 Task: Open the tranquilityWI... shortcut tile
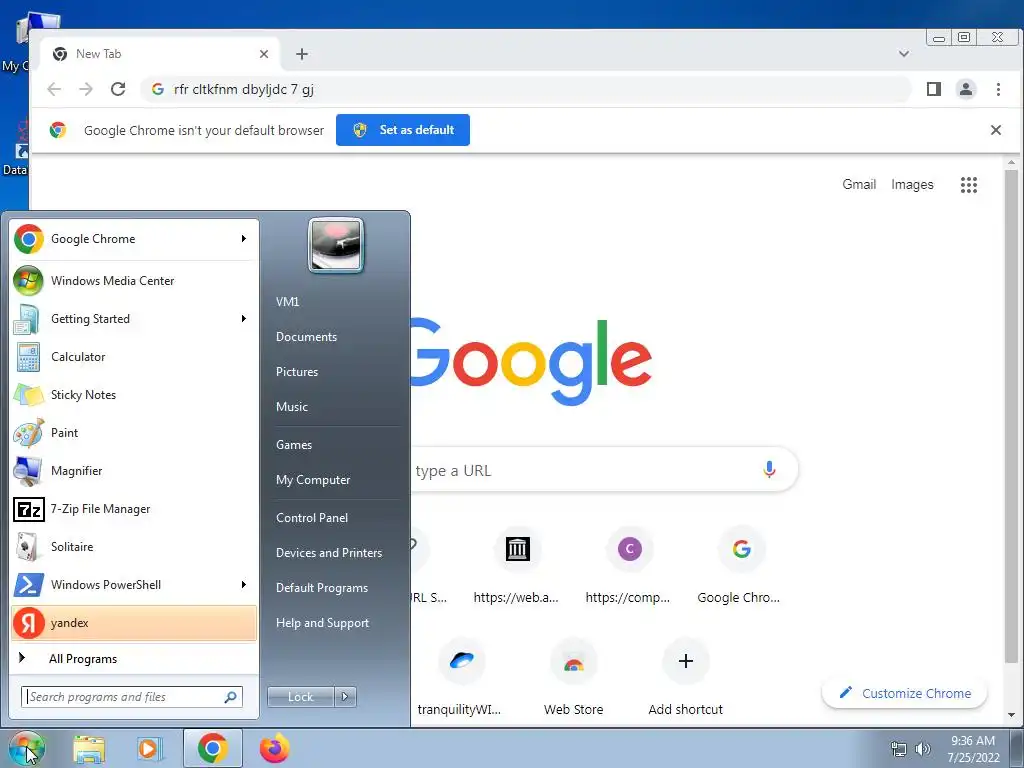460,679
